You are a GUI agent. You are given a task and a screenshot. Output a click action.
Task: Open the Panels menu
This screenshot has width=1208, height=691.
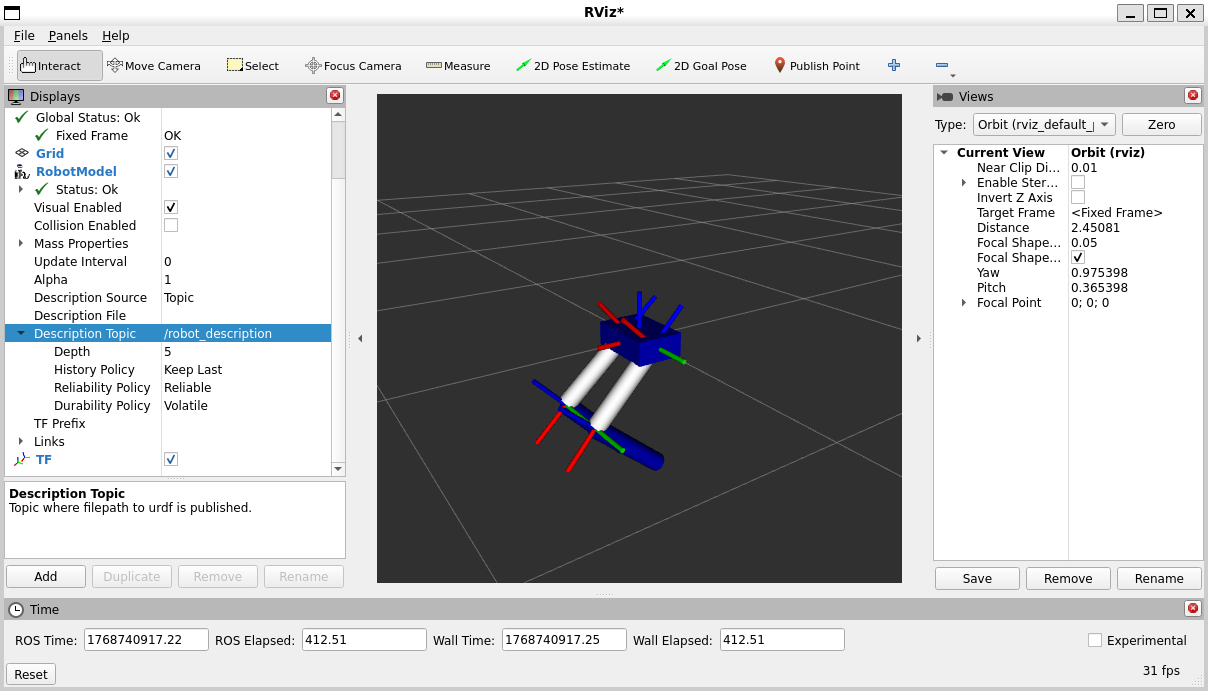68,35
